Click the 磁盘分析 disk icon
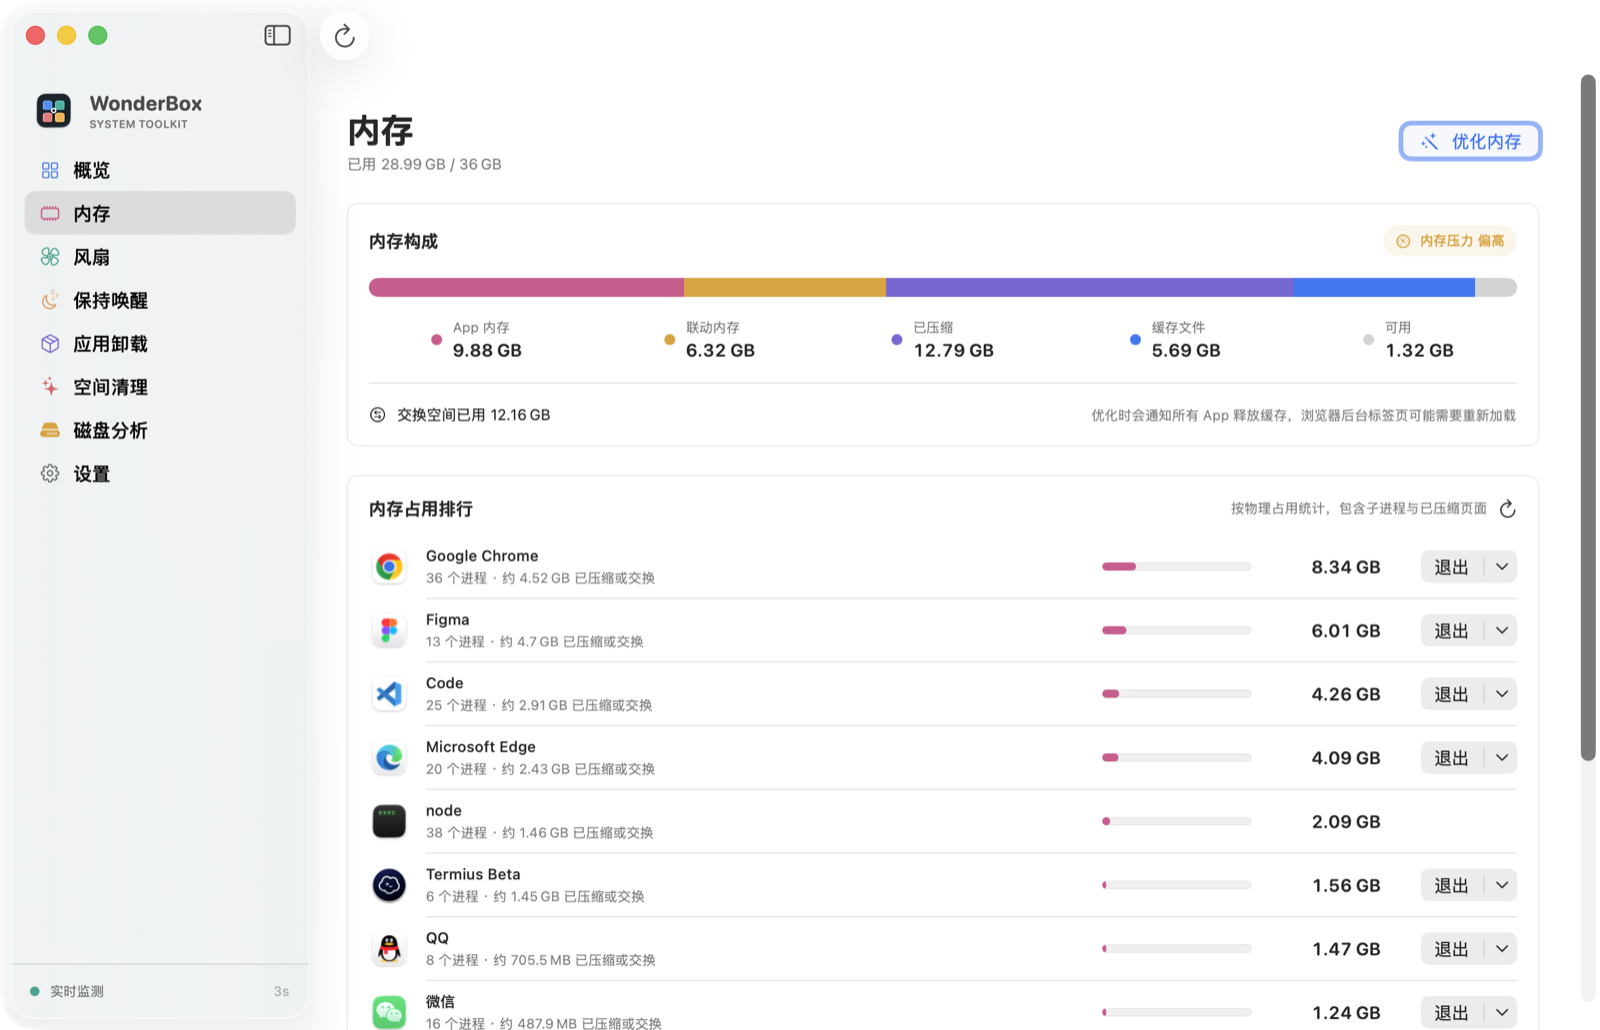 (50, 430)
